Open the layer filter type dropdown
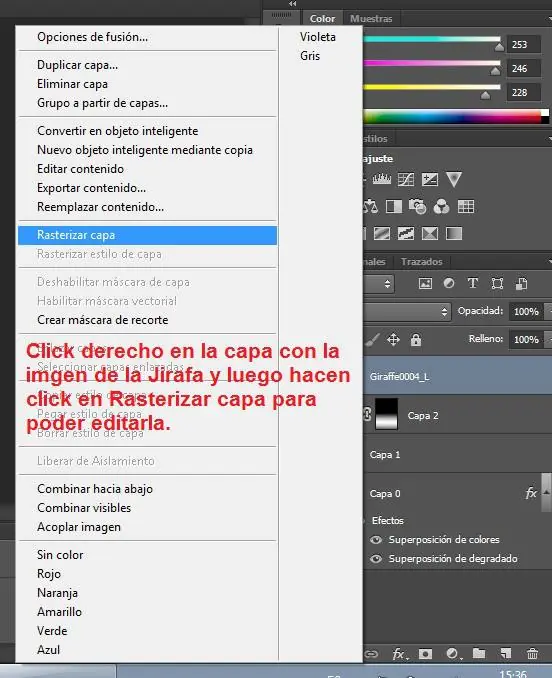Screen dimensions: 552x678 [378, 284]
